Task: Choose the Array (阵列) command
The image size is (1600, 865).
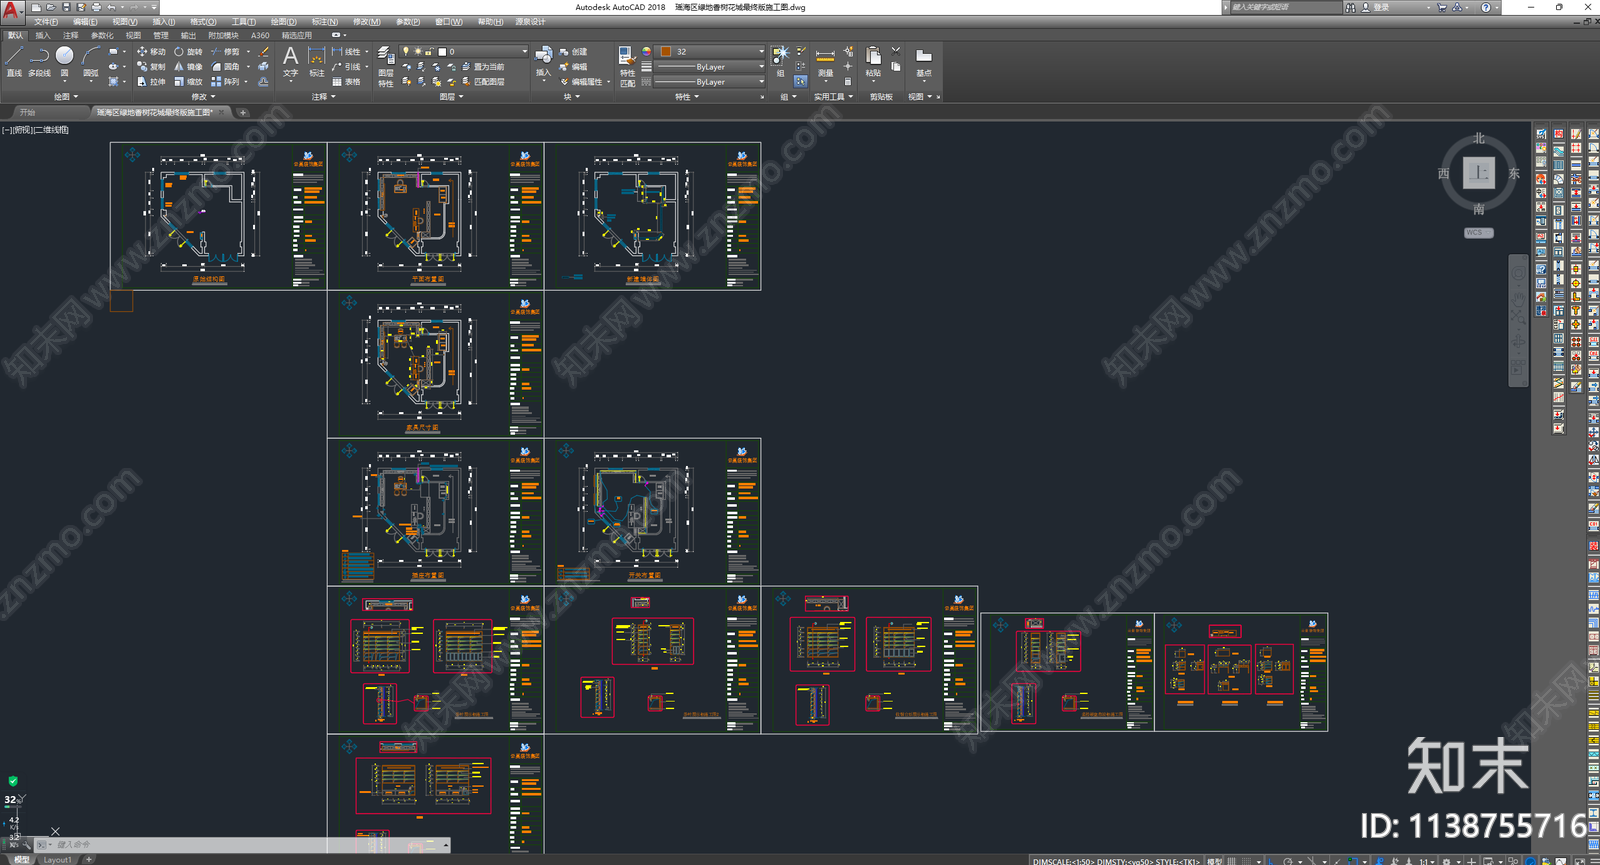Action: 225,82
